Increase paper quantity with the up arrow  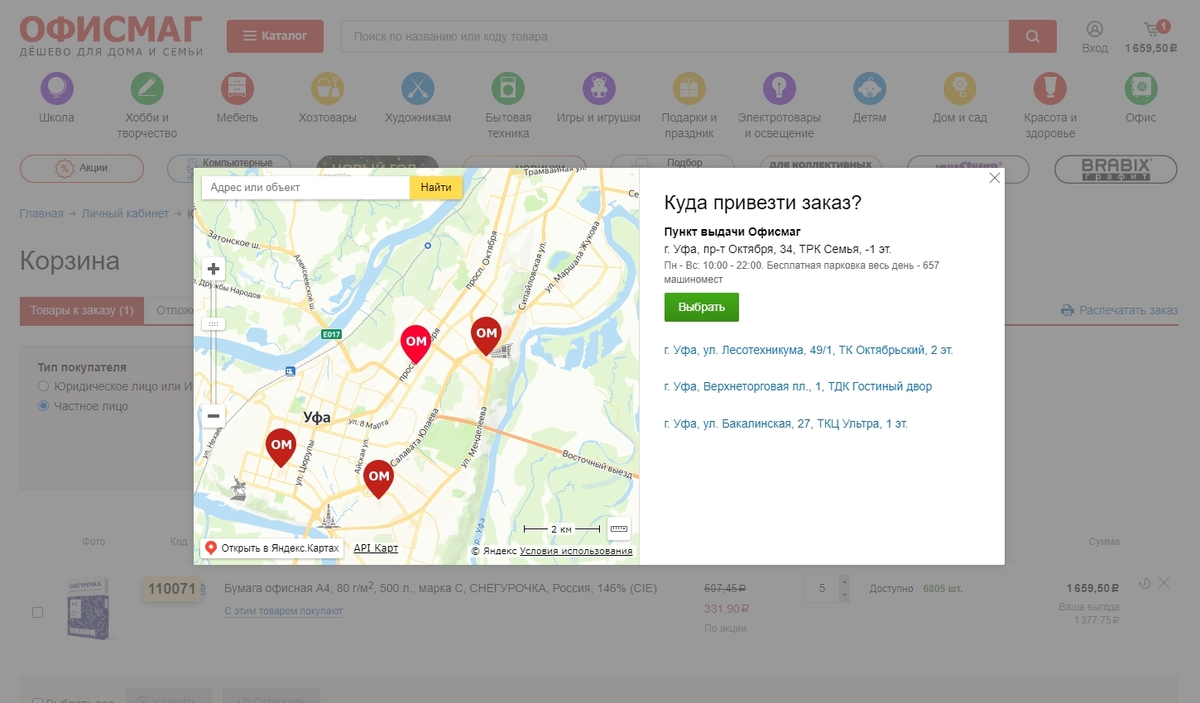coord(844,582)
